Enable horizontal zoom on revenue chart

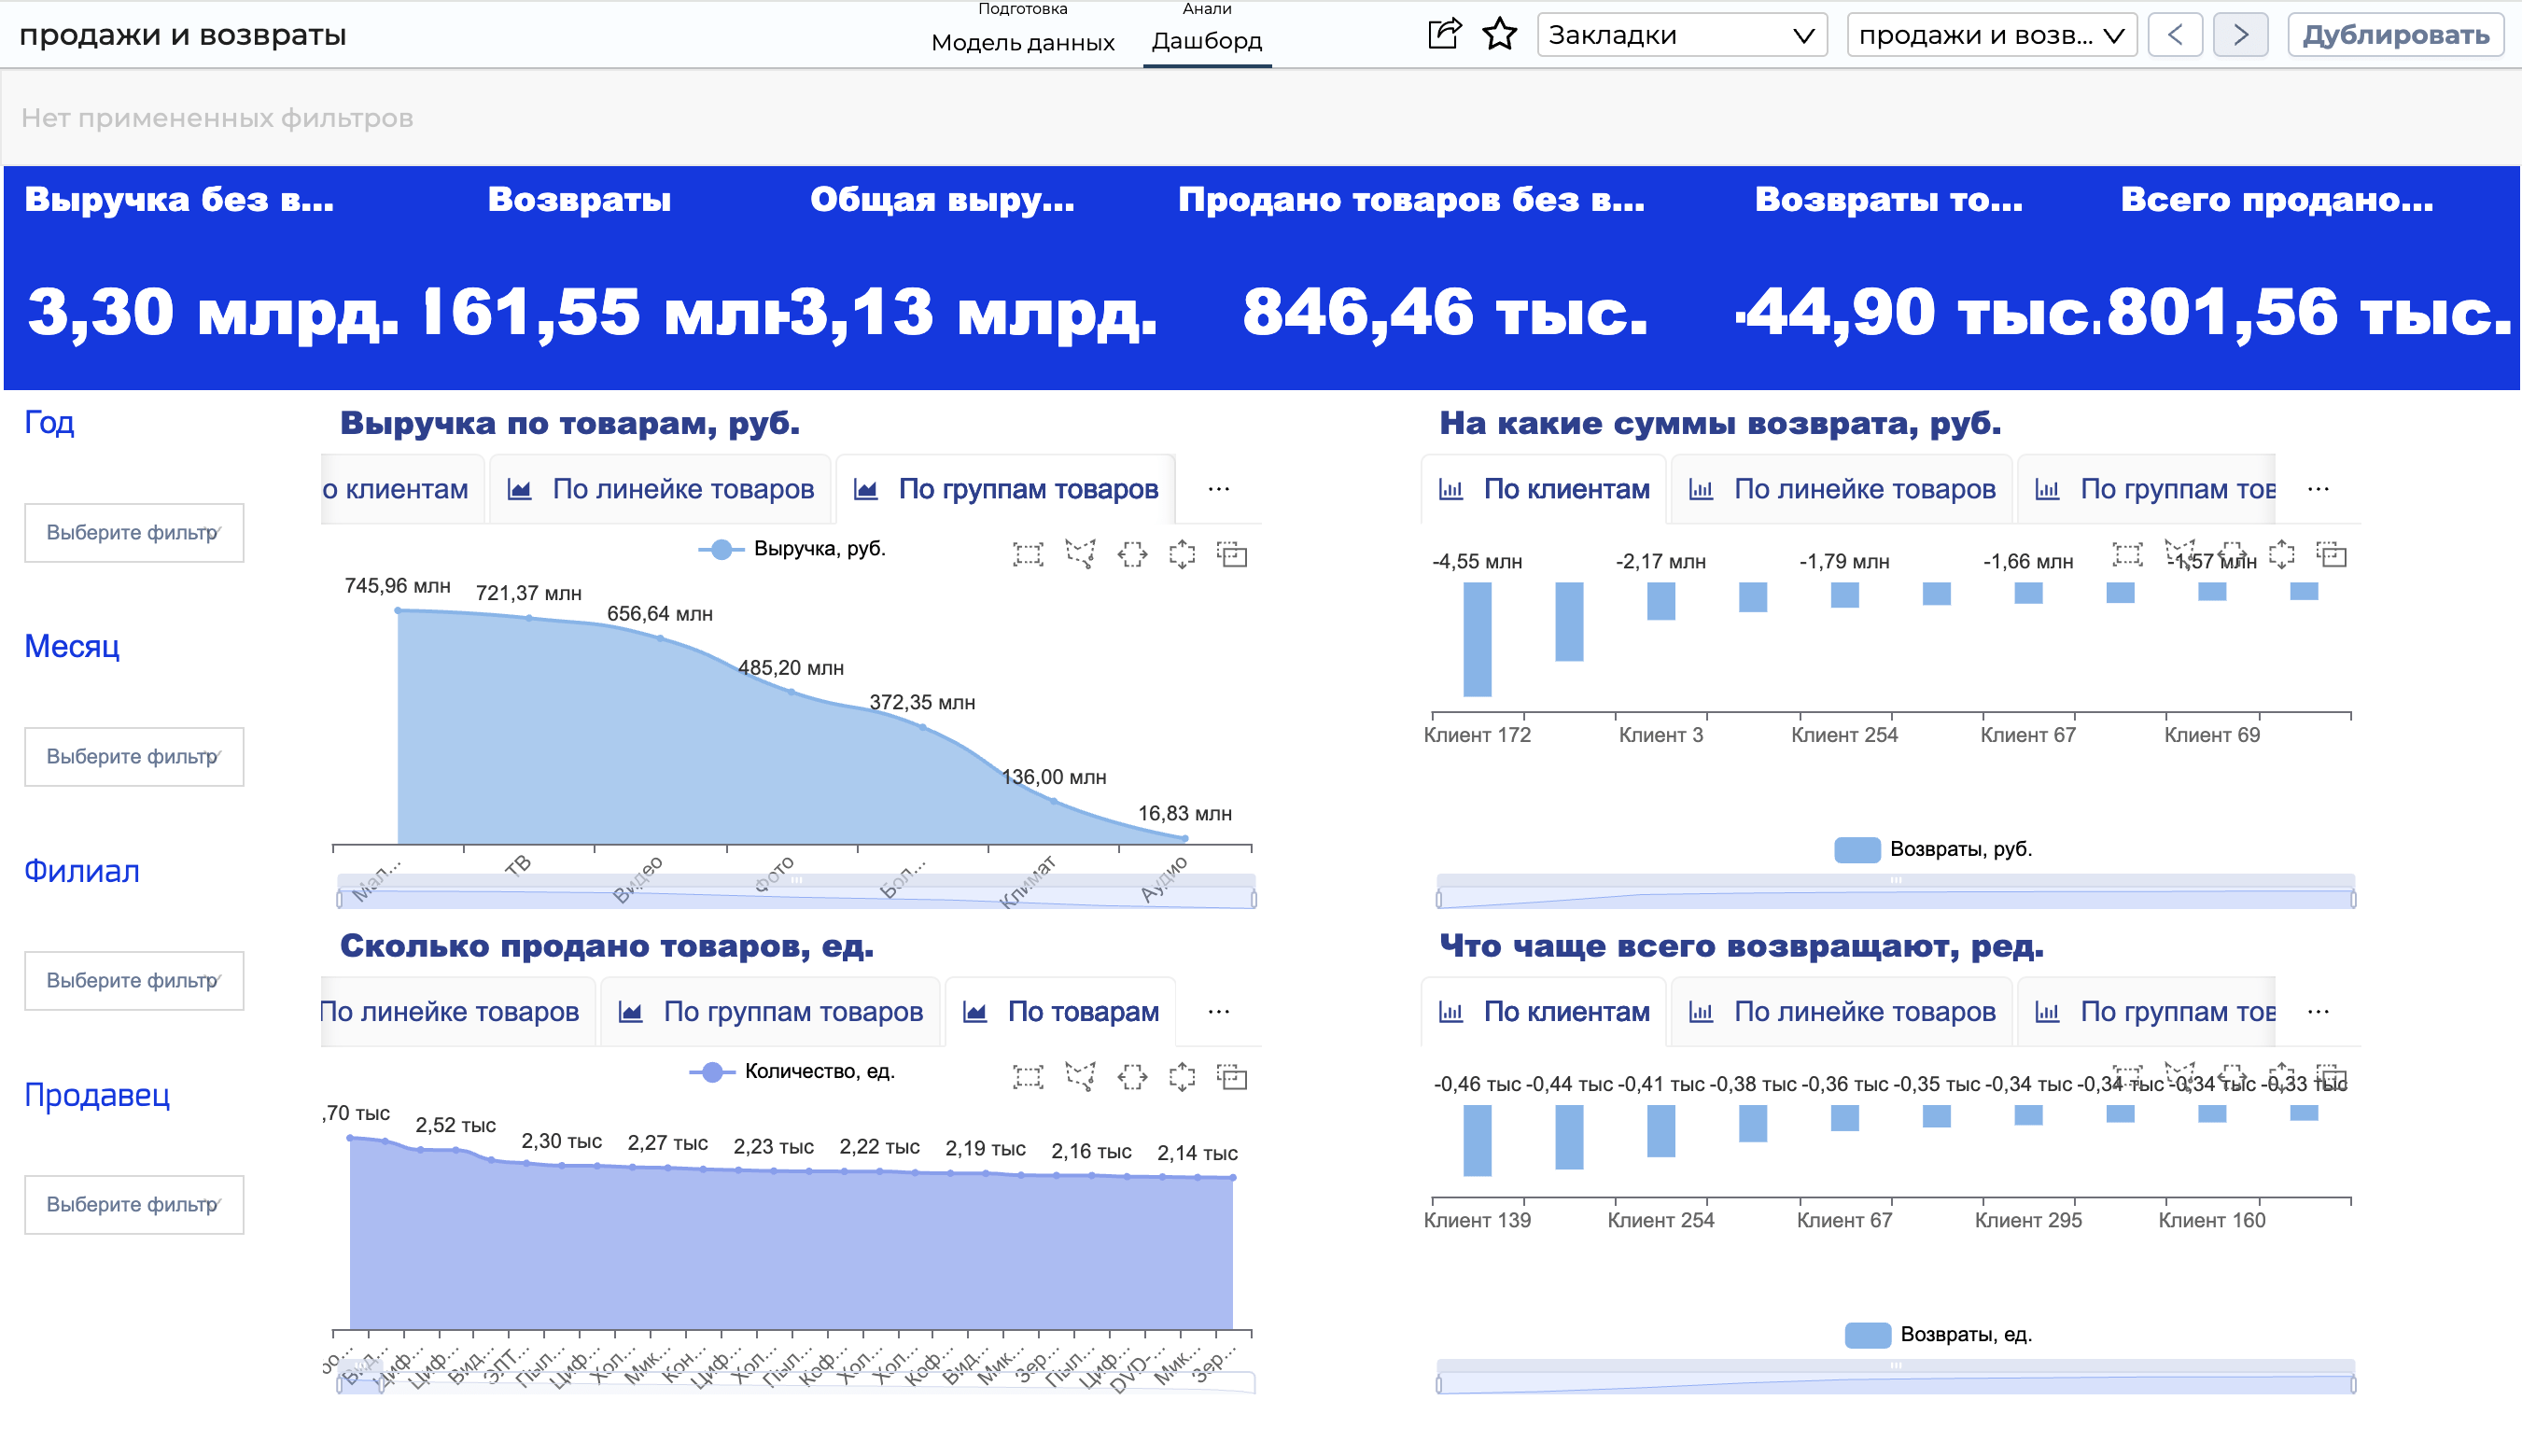[x=1131, y=556]
